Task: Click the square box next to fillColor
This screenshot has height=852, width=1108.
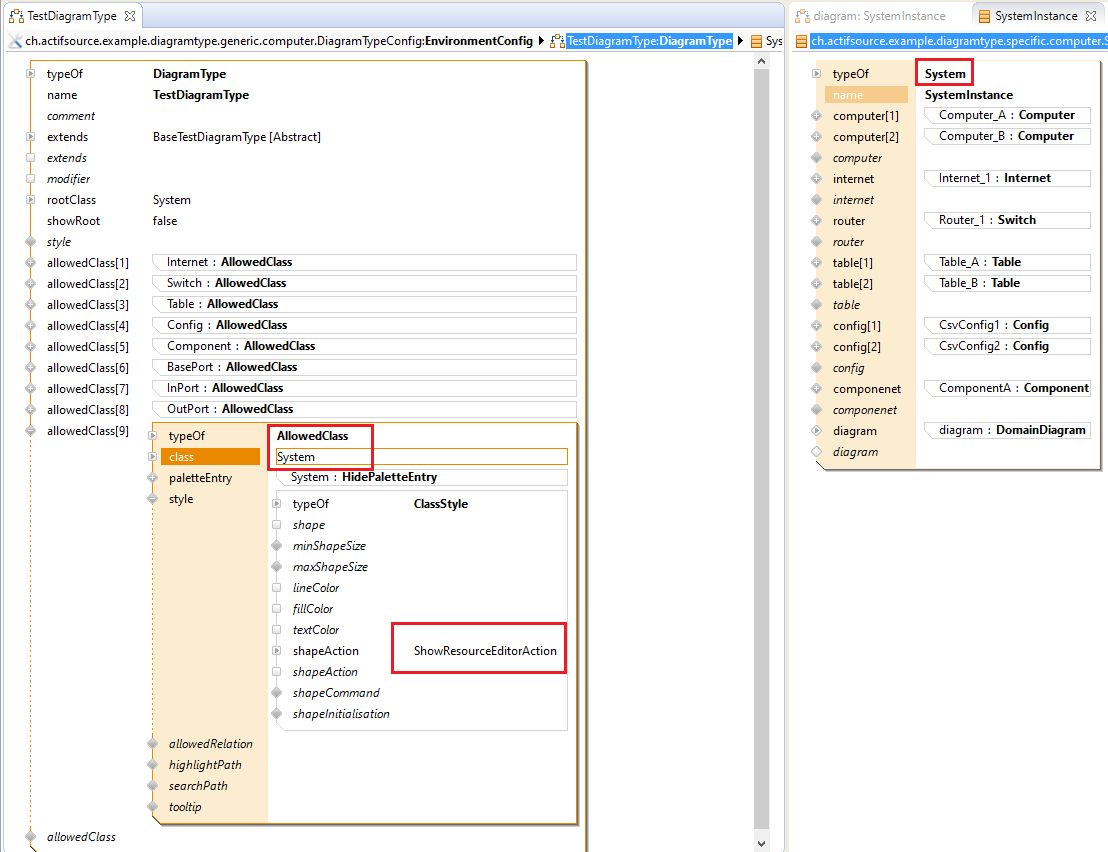Action: pos(277,609)
